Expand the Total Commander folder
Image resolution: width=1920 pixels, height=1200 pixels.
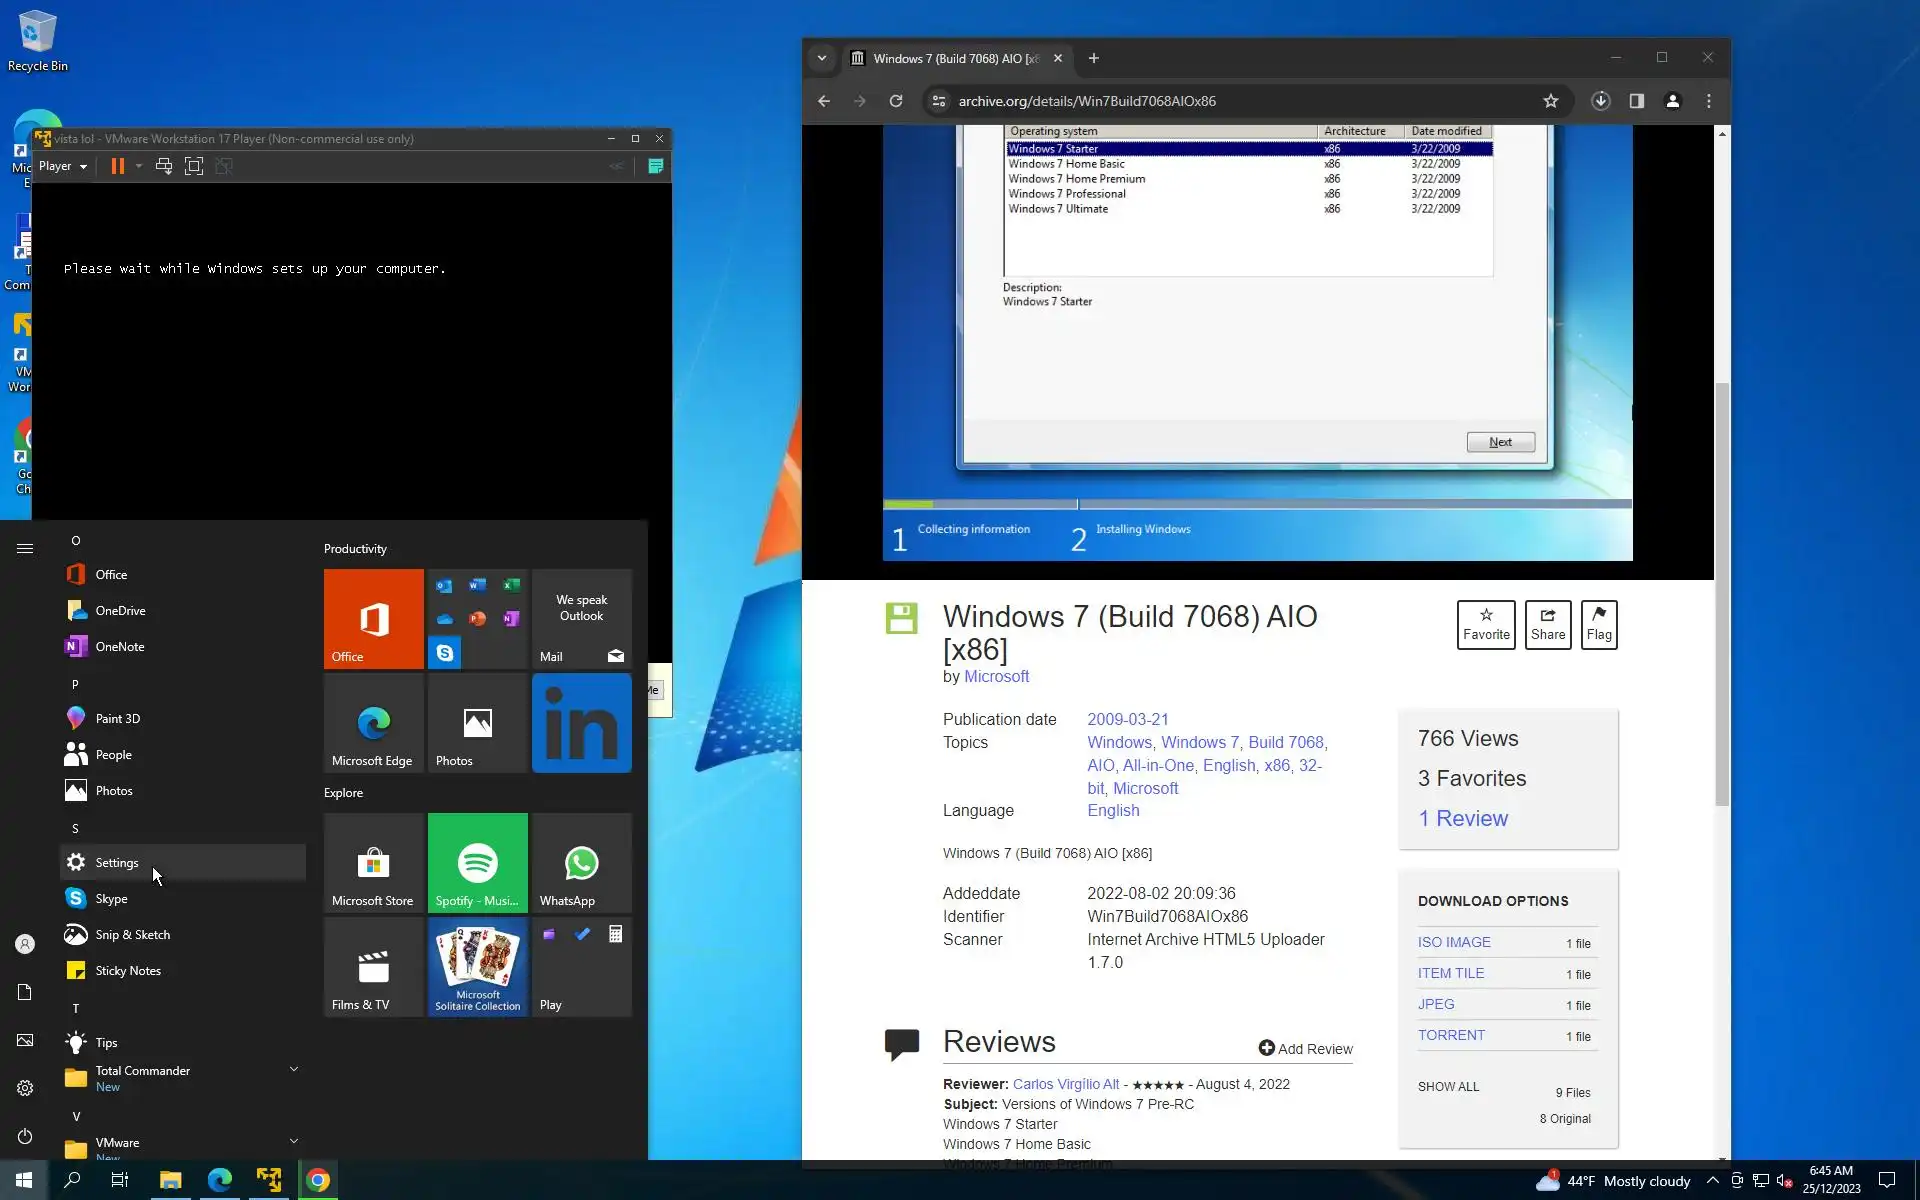pyautogui.click(x=294, y=1070)
